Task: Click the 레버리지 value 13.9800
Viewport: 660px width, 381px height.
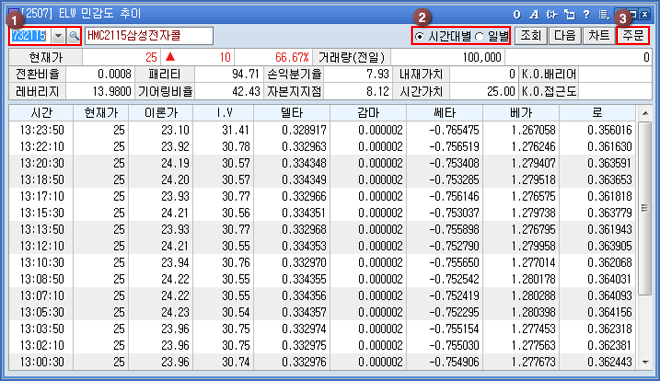Action: point(112,91)
